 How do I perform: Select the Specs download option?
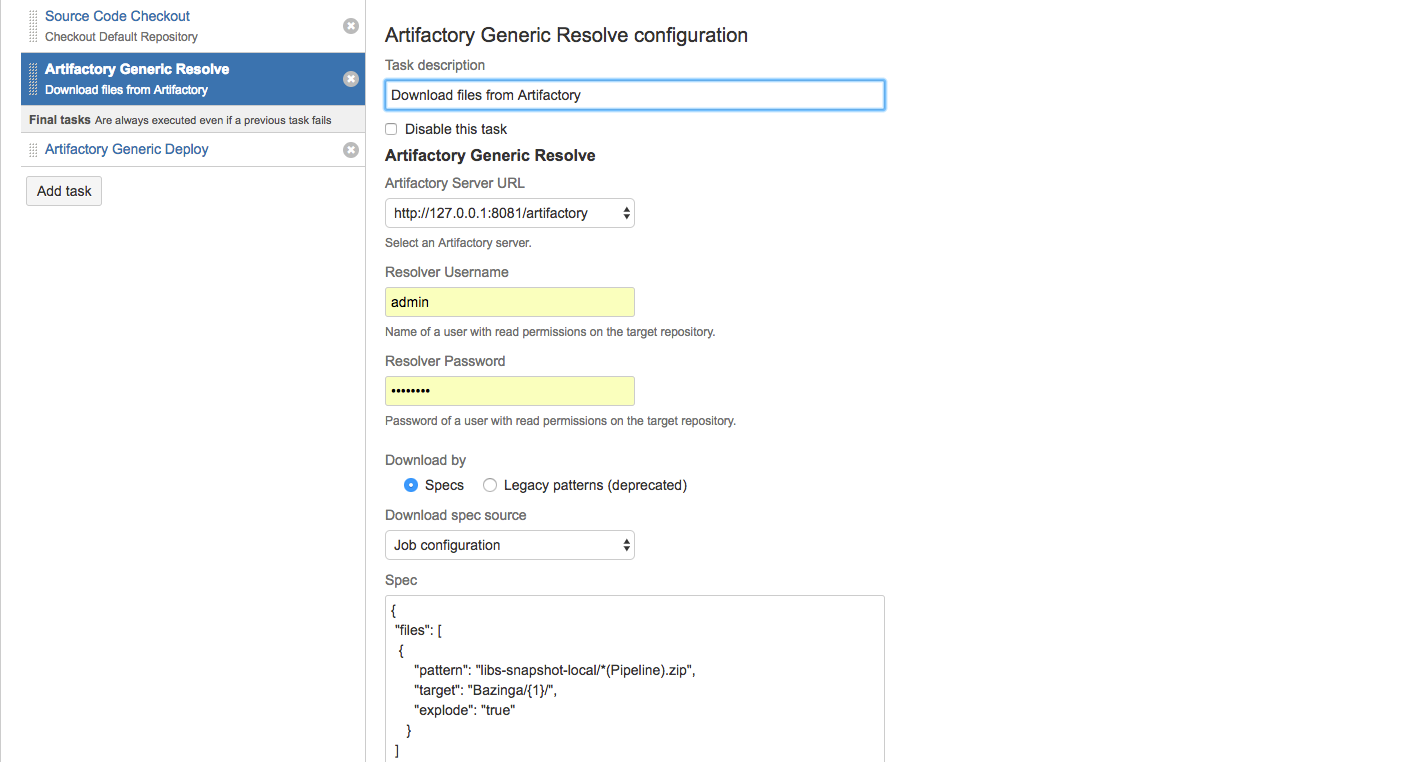pos(410,485)
